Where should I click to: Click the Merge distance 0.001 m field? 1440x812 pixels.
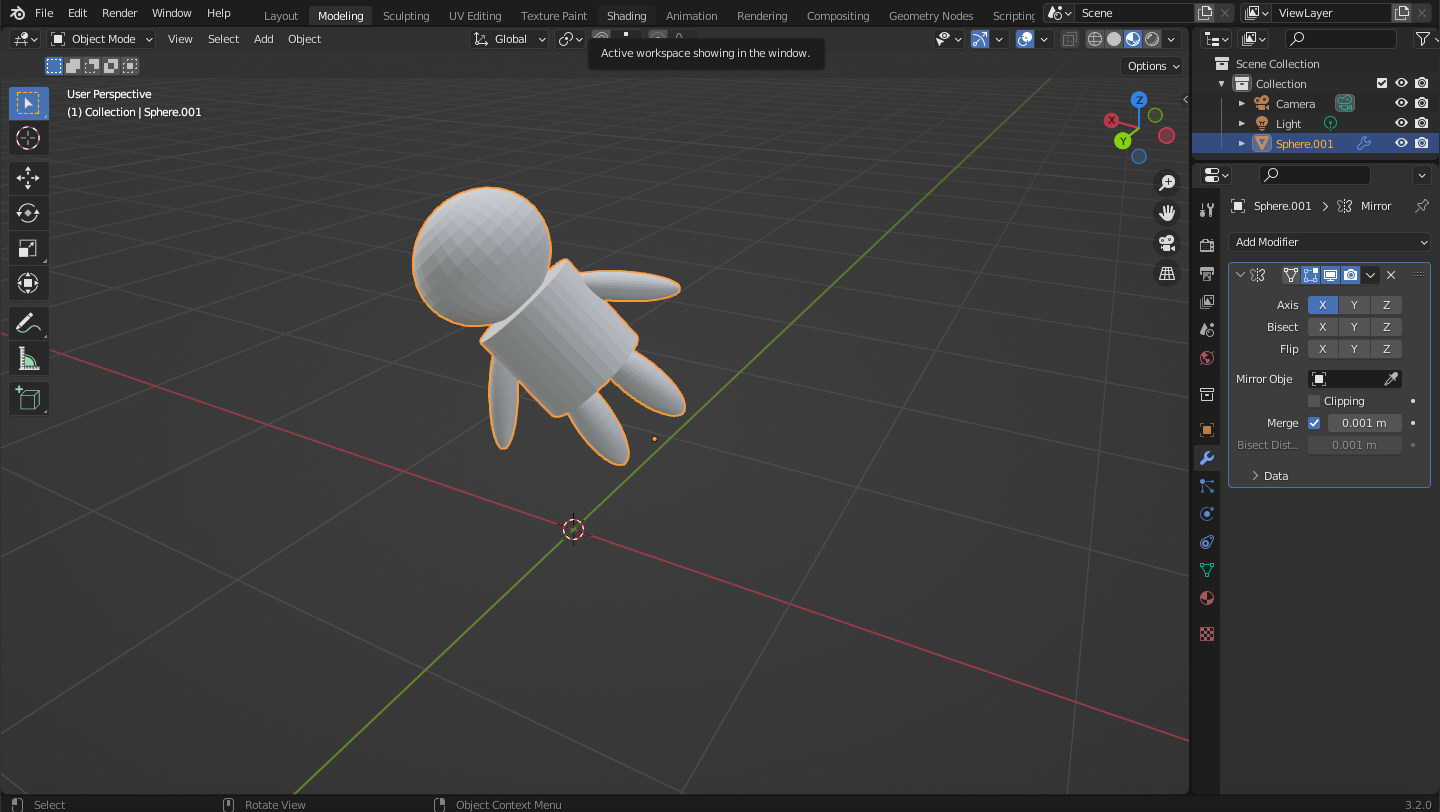coord(1364,423)
